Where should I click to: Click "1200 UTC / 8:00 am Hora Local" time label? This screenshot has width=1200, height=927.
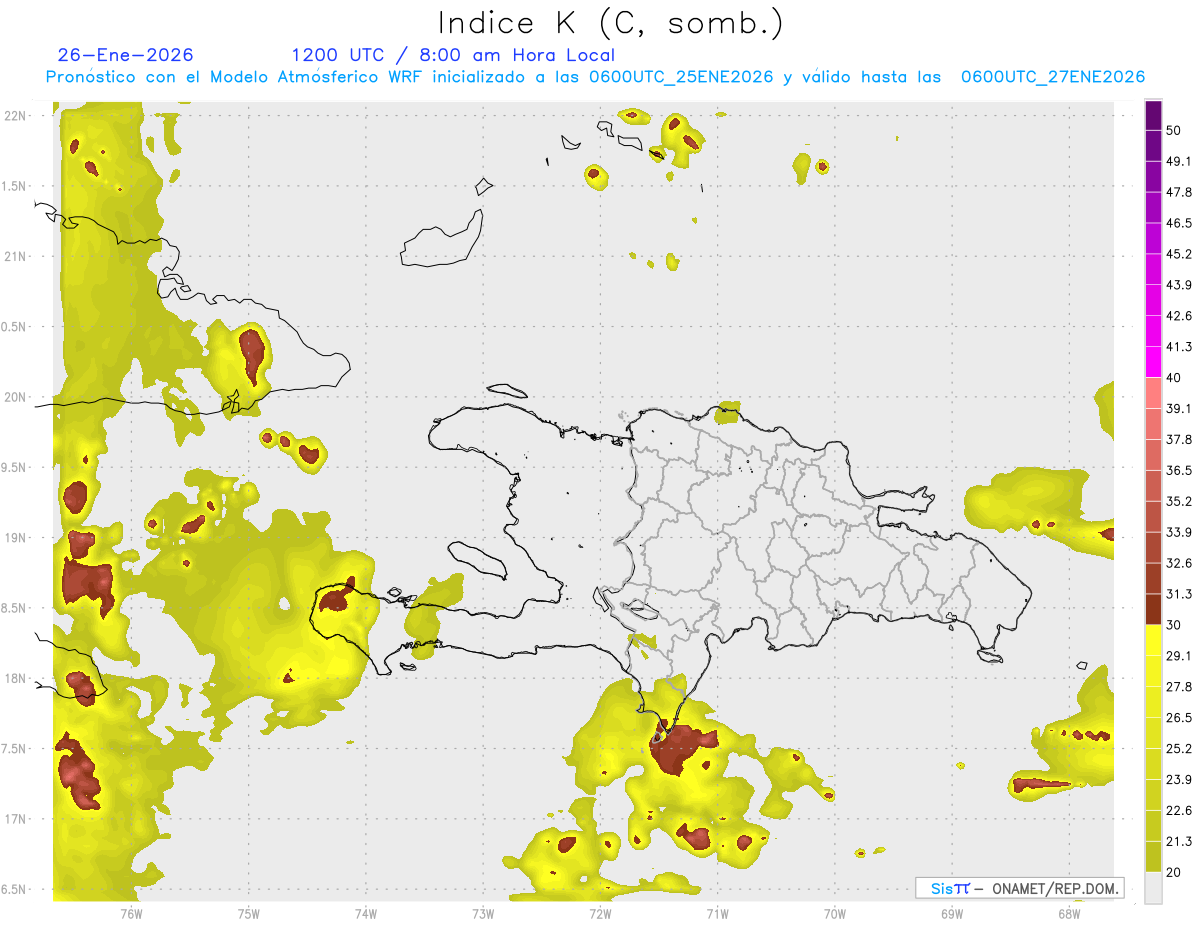453,55
